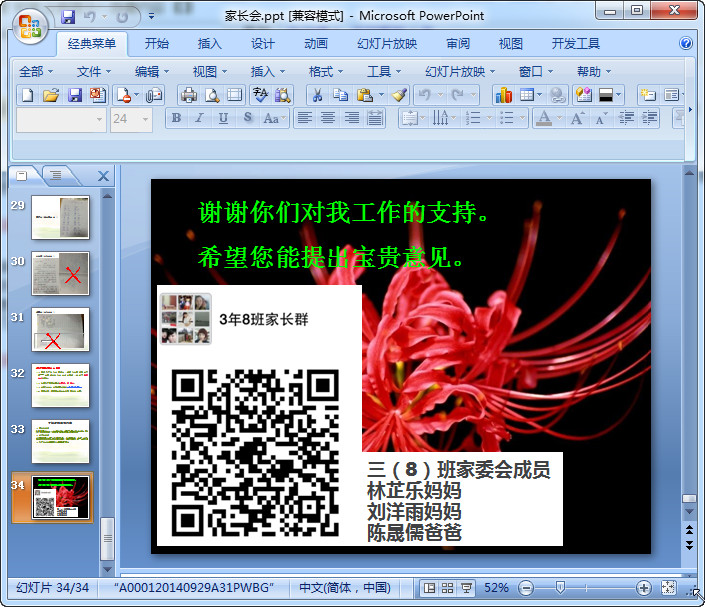
Task: Cut selection with the scissors icon
Action: tap(317, 95)
